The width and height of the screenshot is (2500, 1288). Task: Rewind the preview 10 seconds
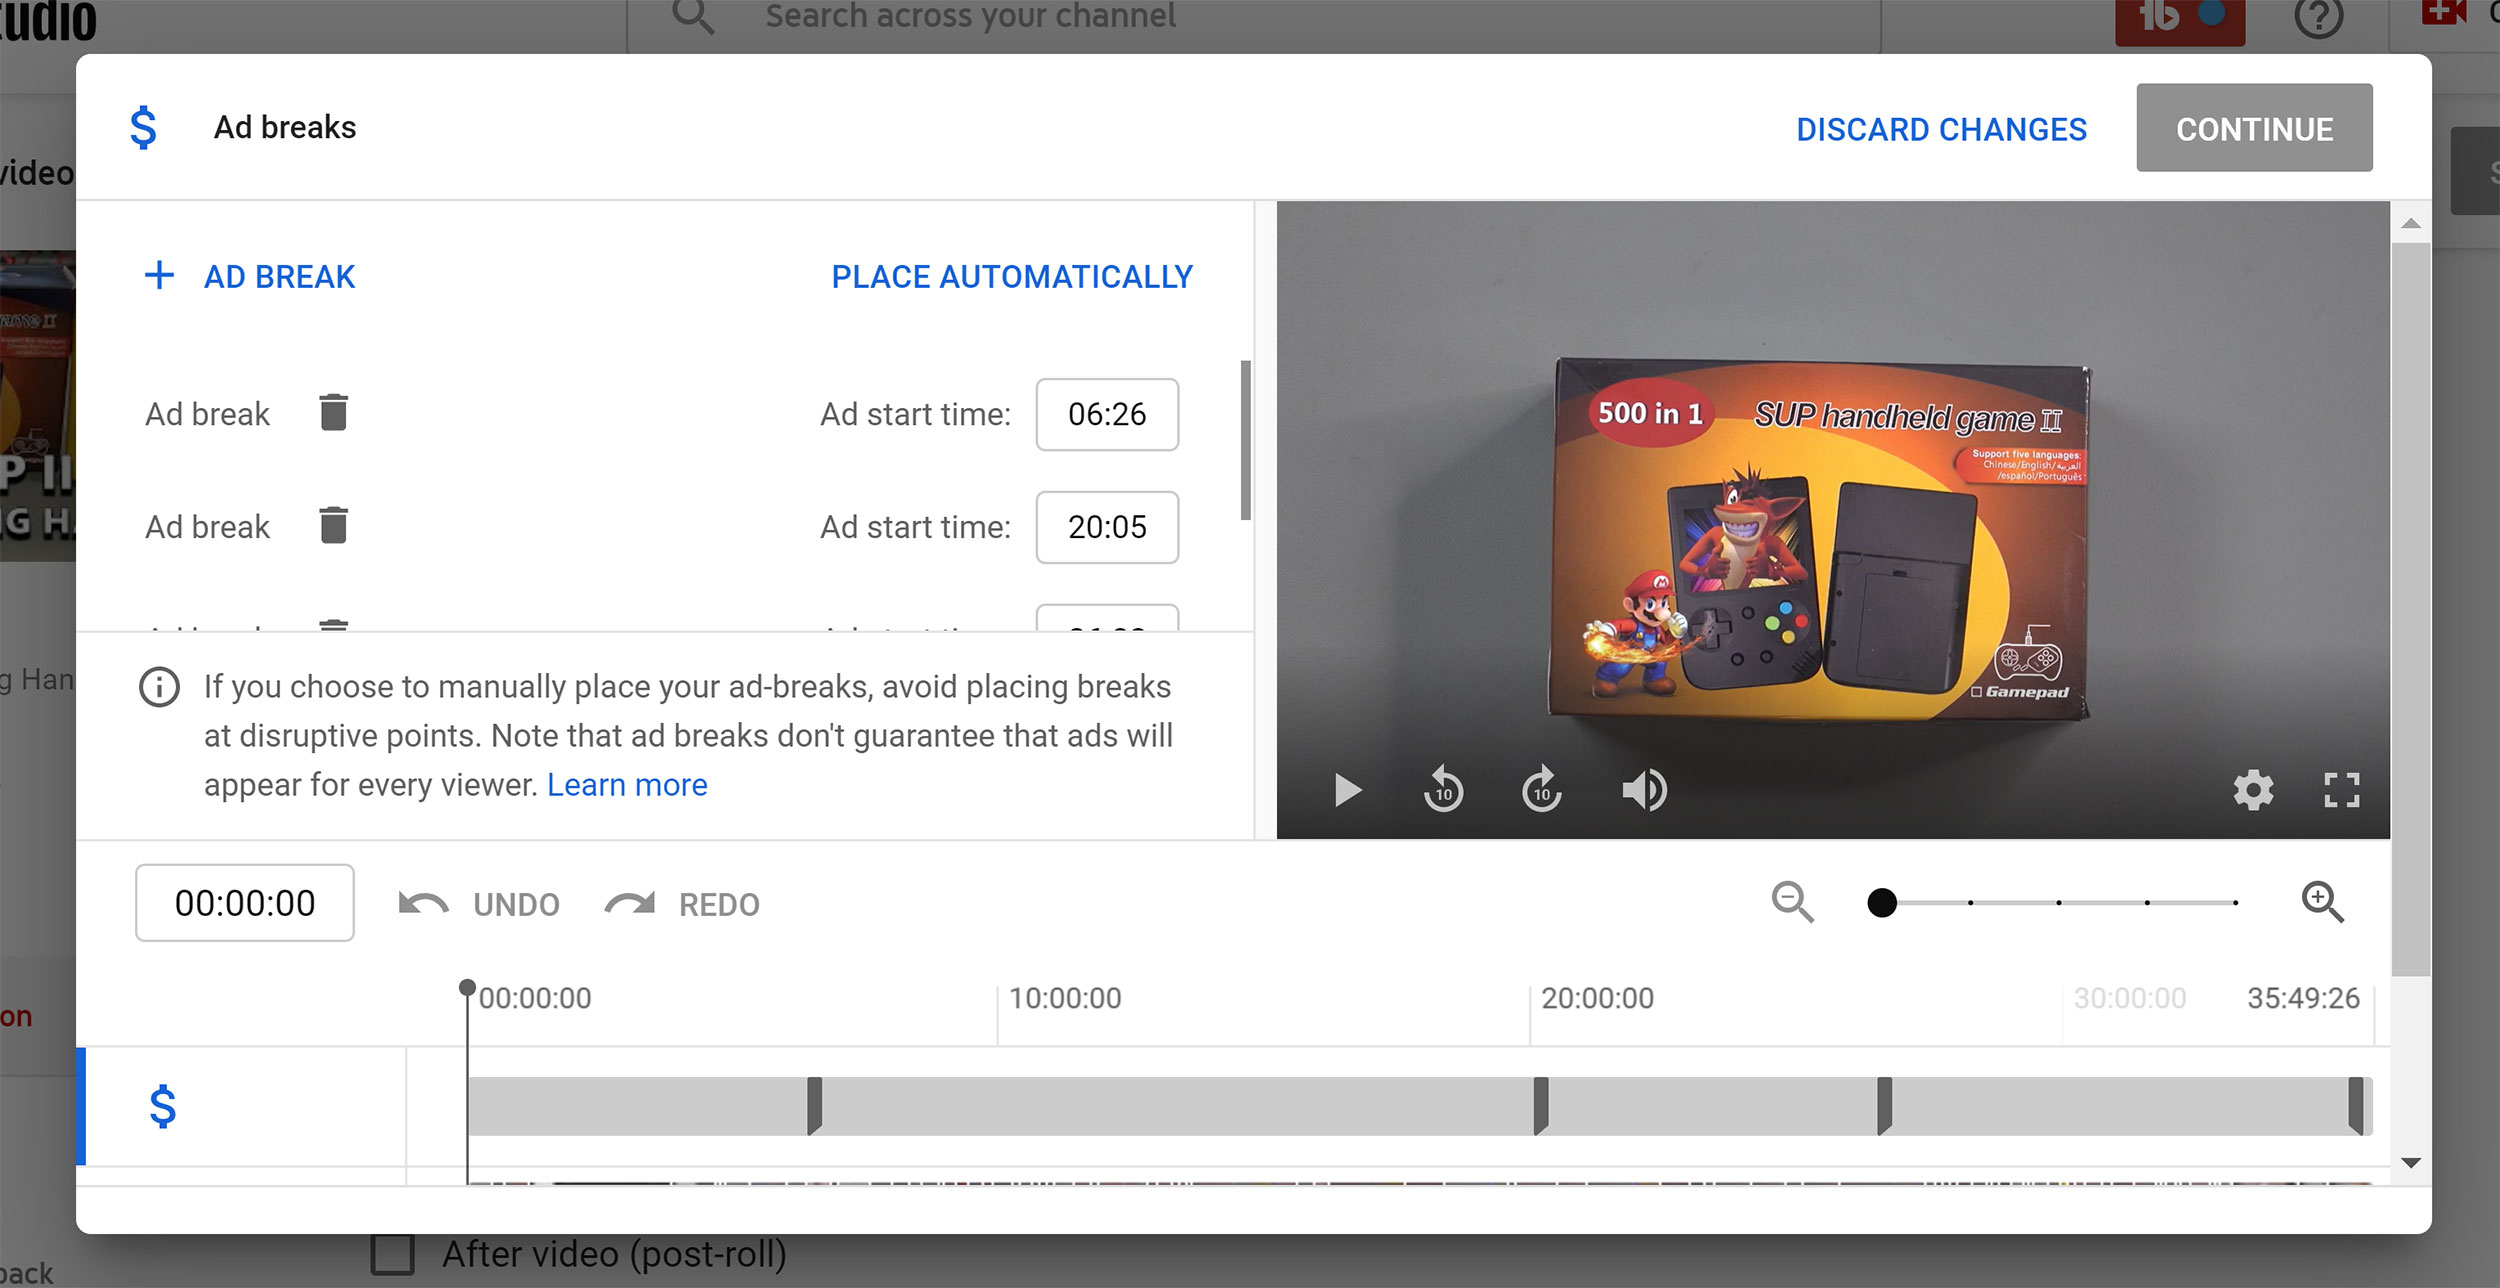click(x=1443, y=789)
